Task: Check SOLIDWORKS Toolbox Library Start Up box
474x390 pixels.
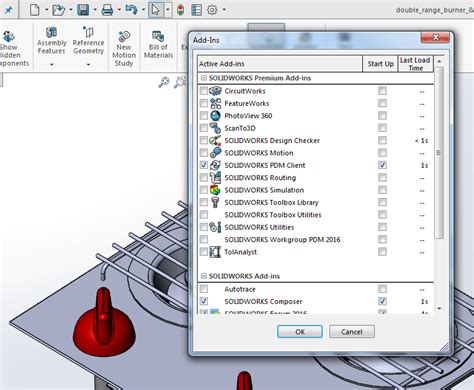Action: point(382,202)
